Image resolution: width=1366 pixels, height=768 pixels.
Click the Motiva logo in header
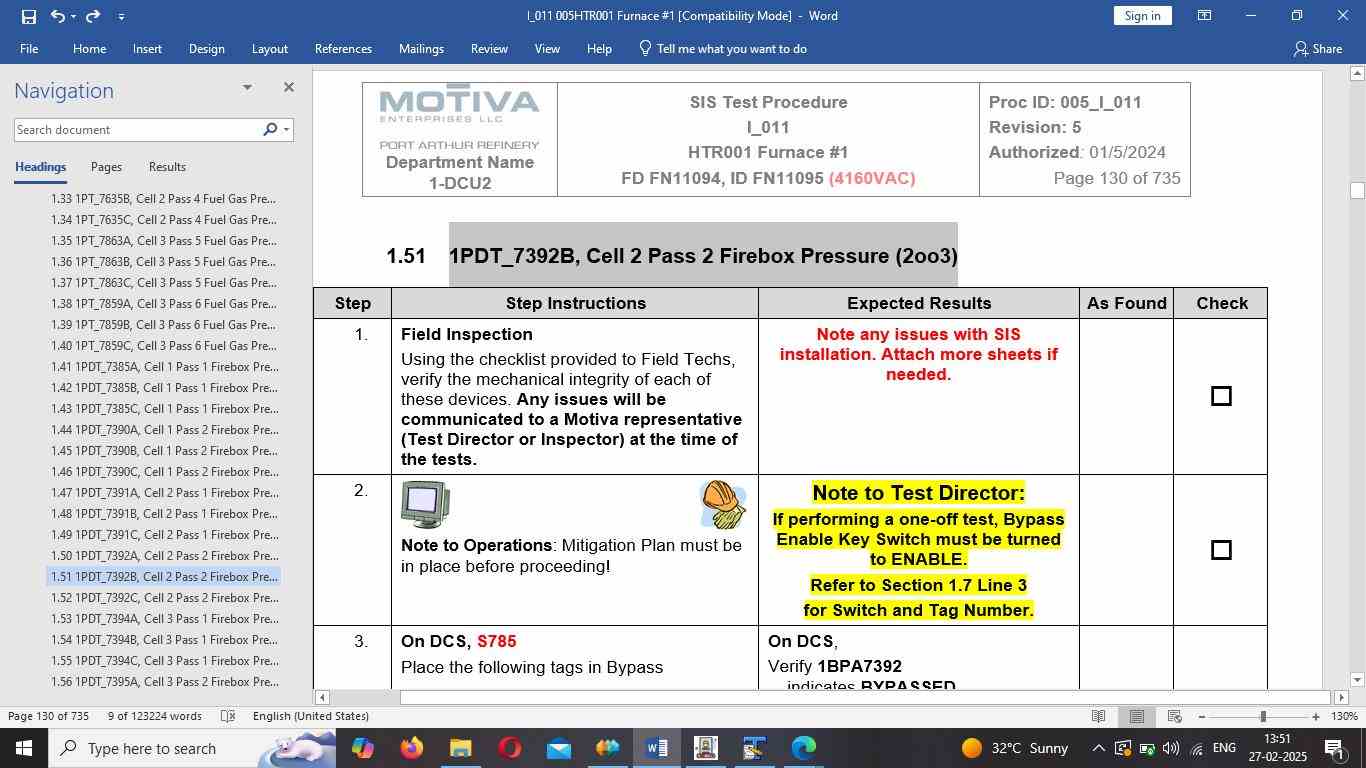[460, 105]
